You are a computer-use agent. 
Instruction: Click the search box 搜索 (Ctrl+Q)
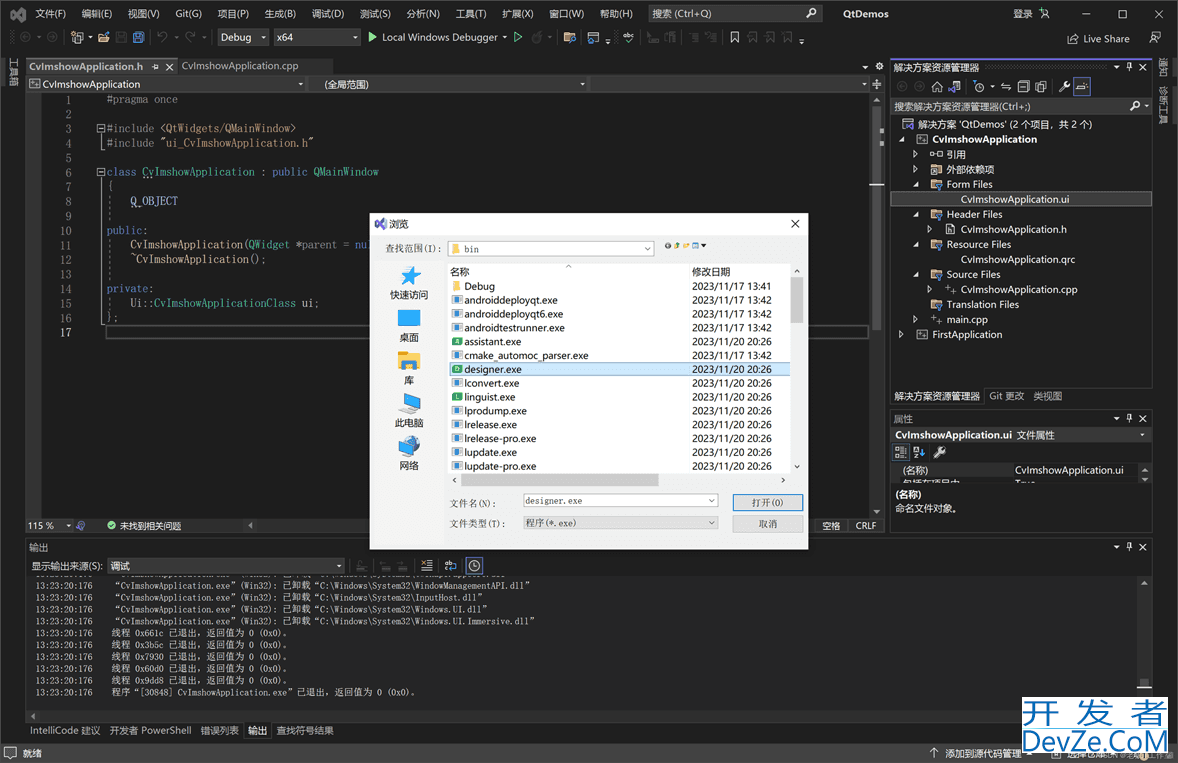click(735, 14)
